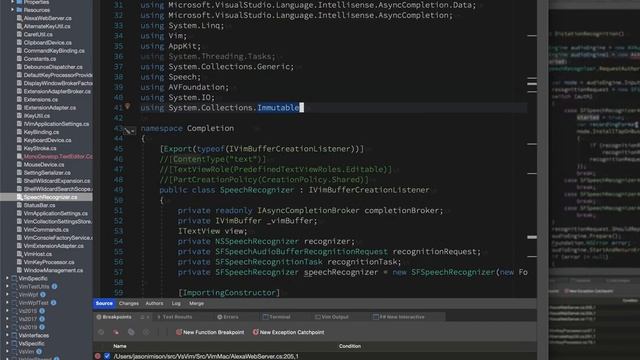Screen dimensions: 640x360
Task: Click the CaretUtil.cs file icon
Action: 19,34
